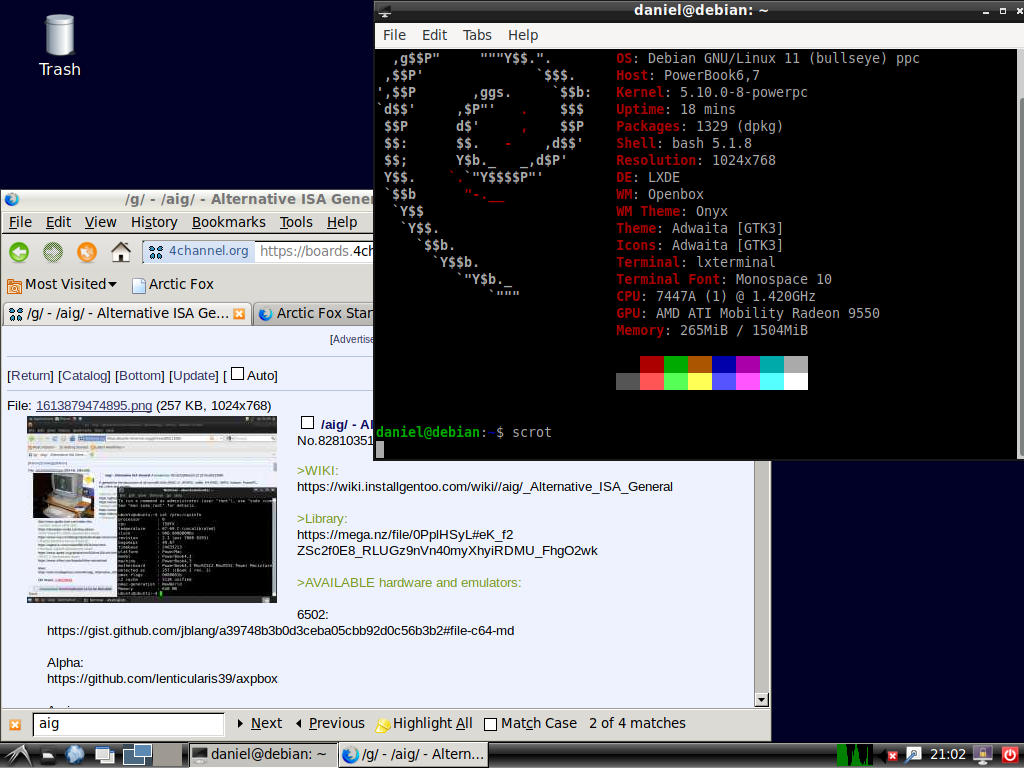Screen dimensions: 1024x768
Task: Launch file manager from taskbar
Action: click(x=49, y=756)
